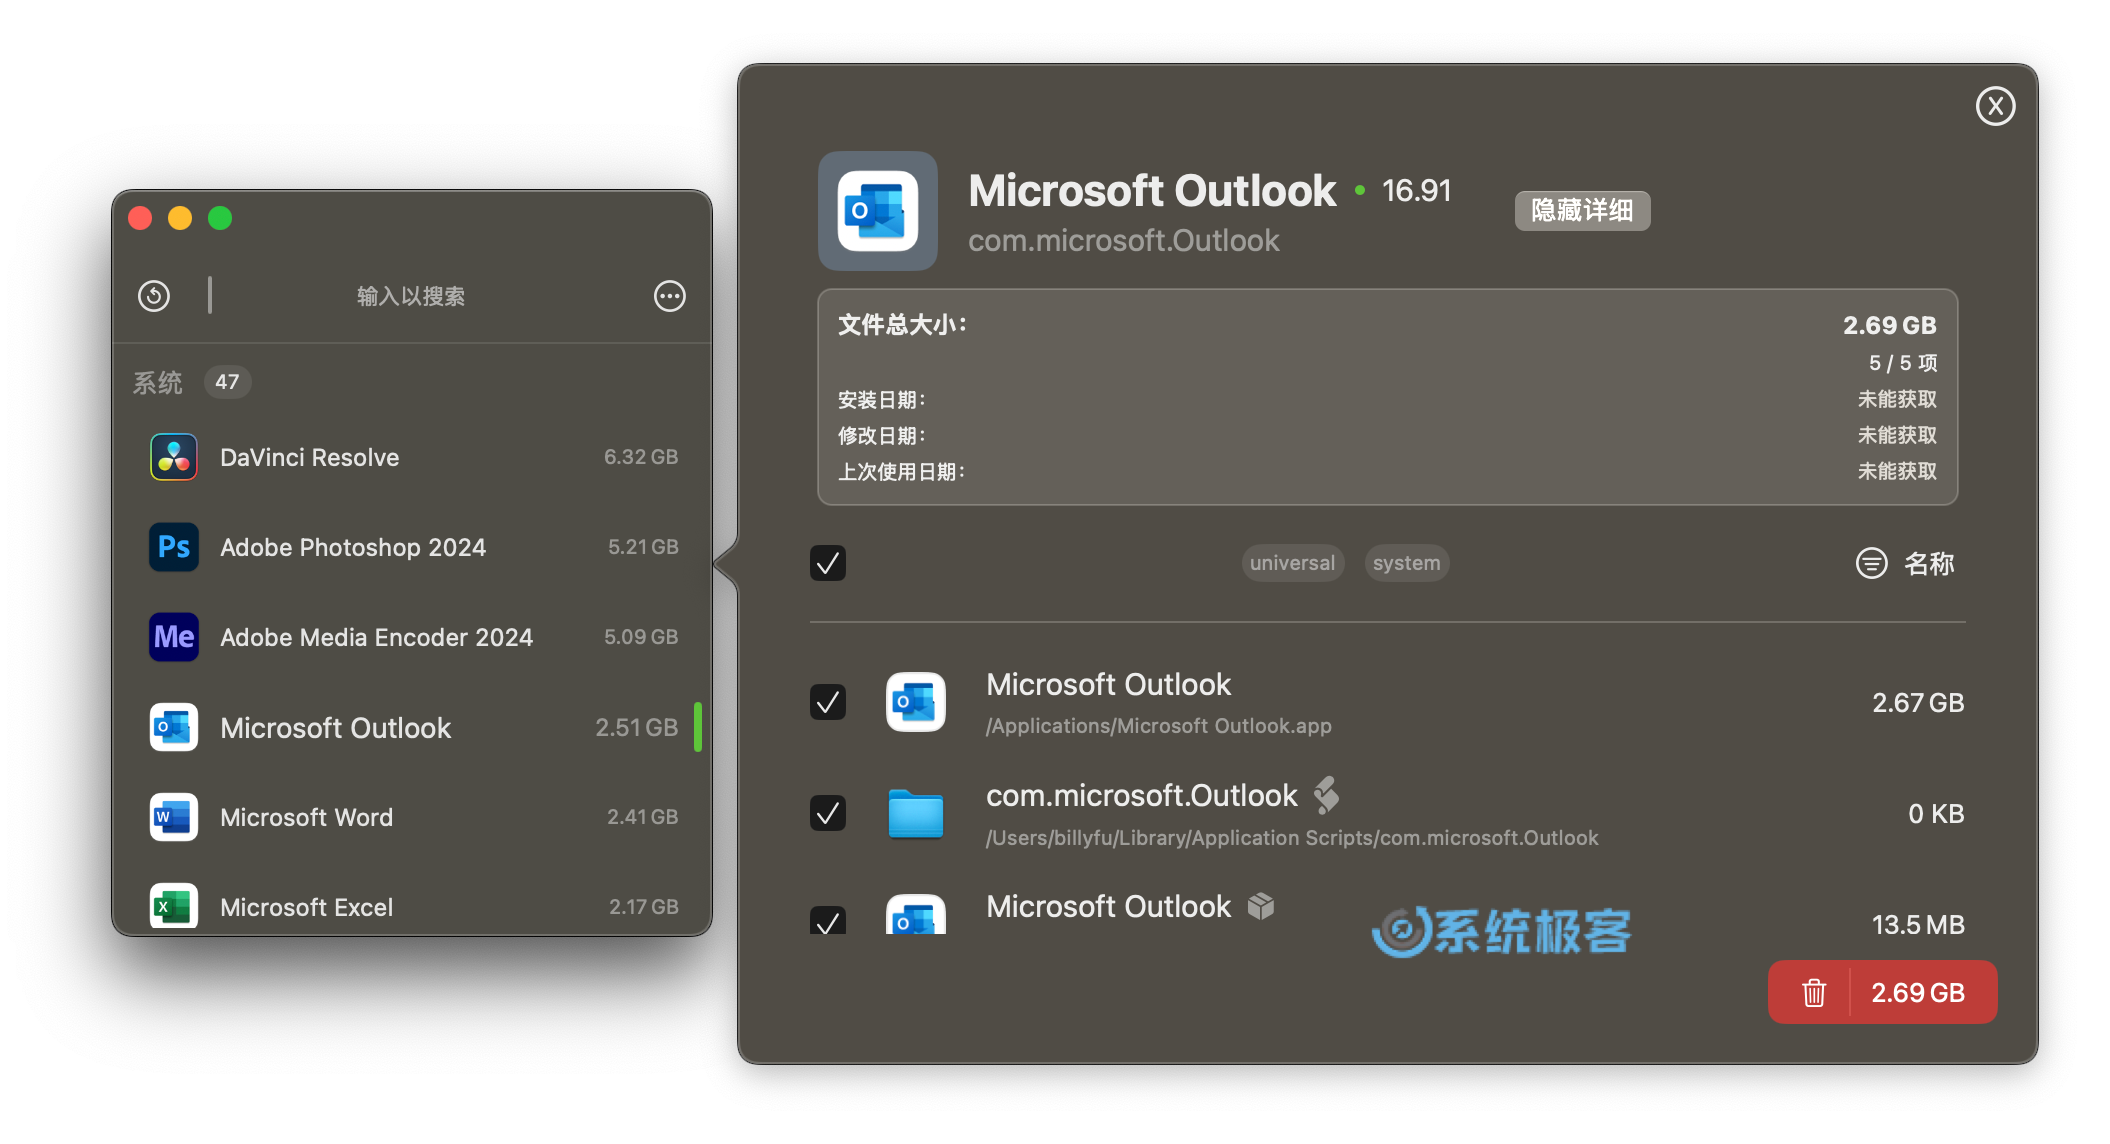Uncheck the Application Scripts folder checkbox
This screenshot has height=1144, width=2110.
[x=828, y=813]
